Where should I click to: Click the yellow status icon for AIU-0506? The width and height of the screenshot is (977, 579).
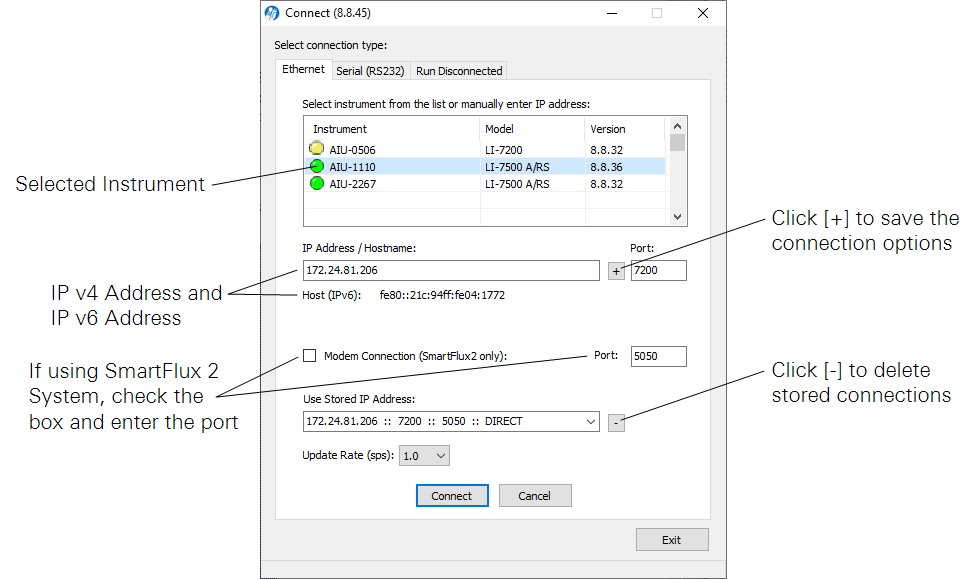coord(317,149)
